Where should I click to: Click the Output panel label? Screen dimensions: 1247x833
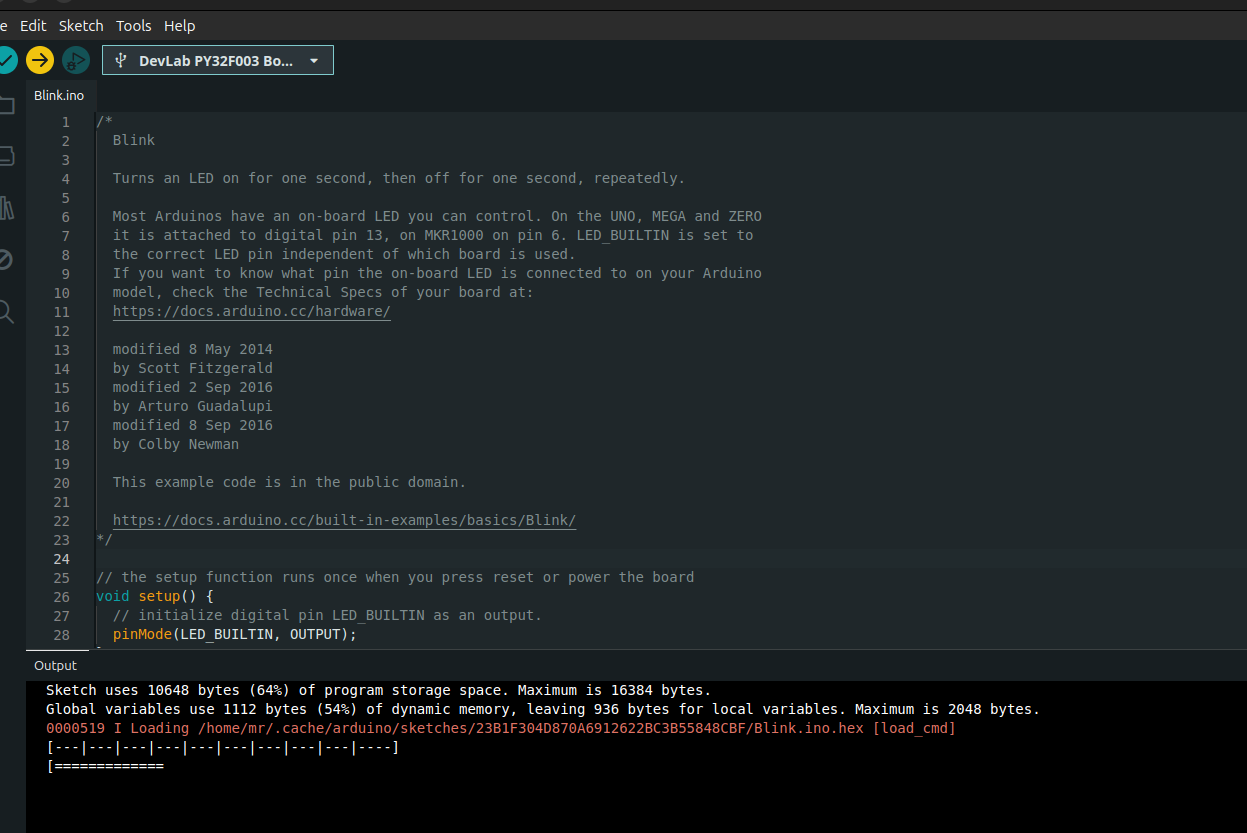pyautogui.click(x=55, y=665)
